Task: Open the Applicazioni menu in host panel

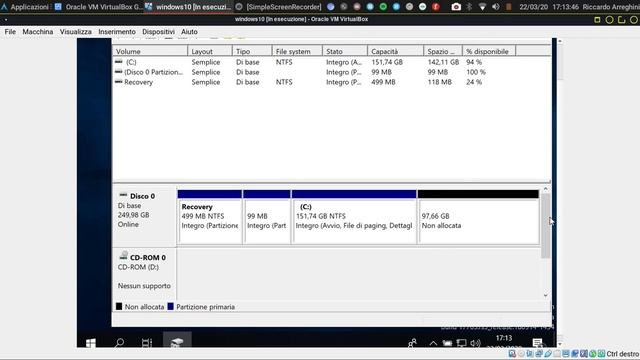Action: (25, 7)
